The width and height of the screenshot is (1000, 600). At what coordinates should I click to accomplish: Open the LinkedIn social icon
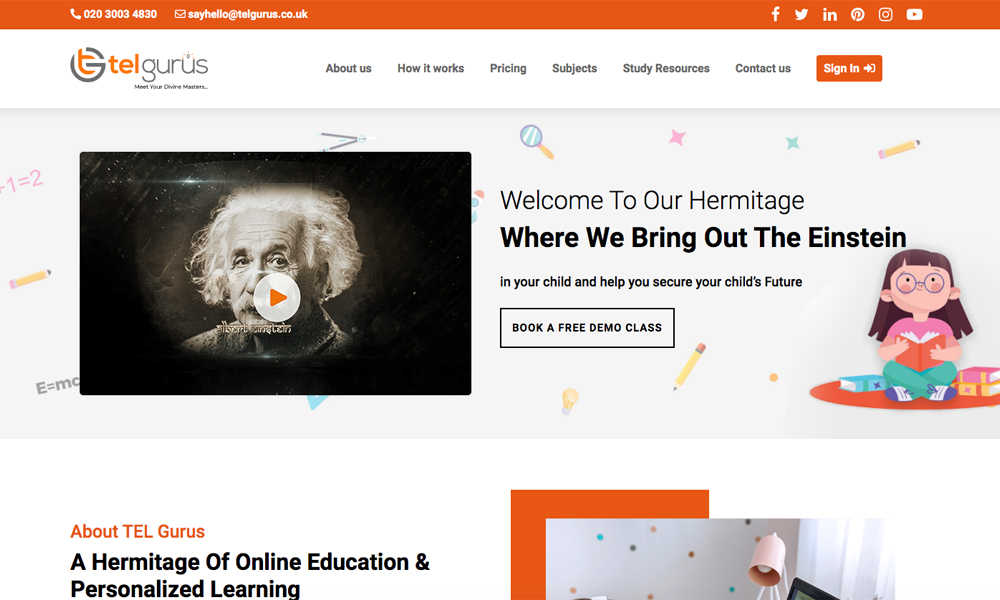829,14
